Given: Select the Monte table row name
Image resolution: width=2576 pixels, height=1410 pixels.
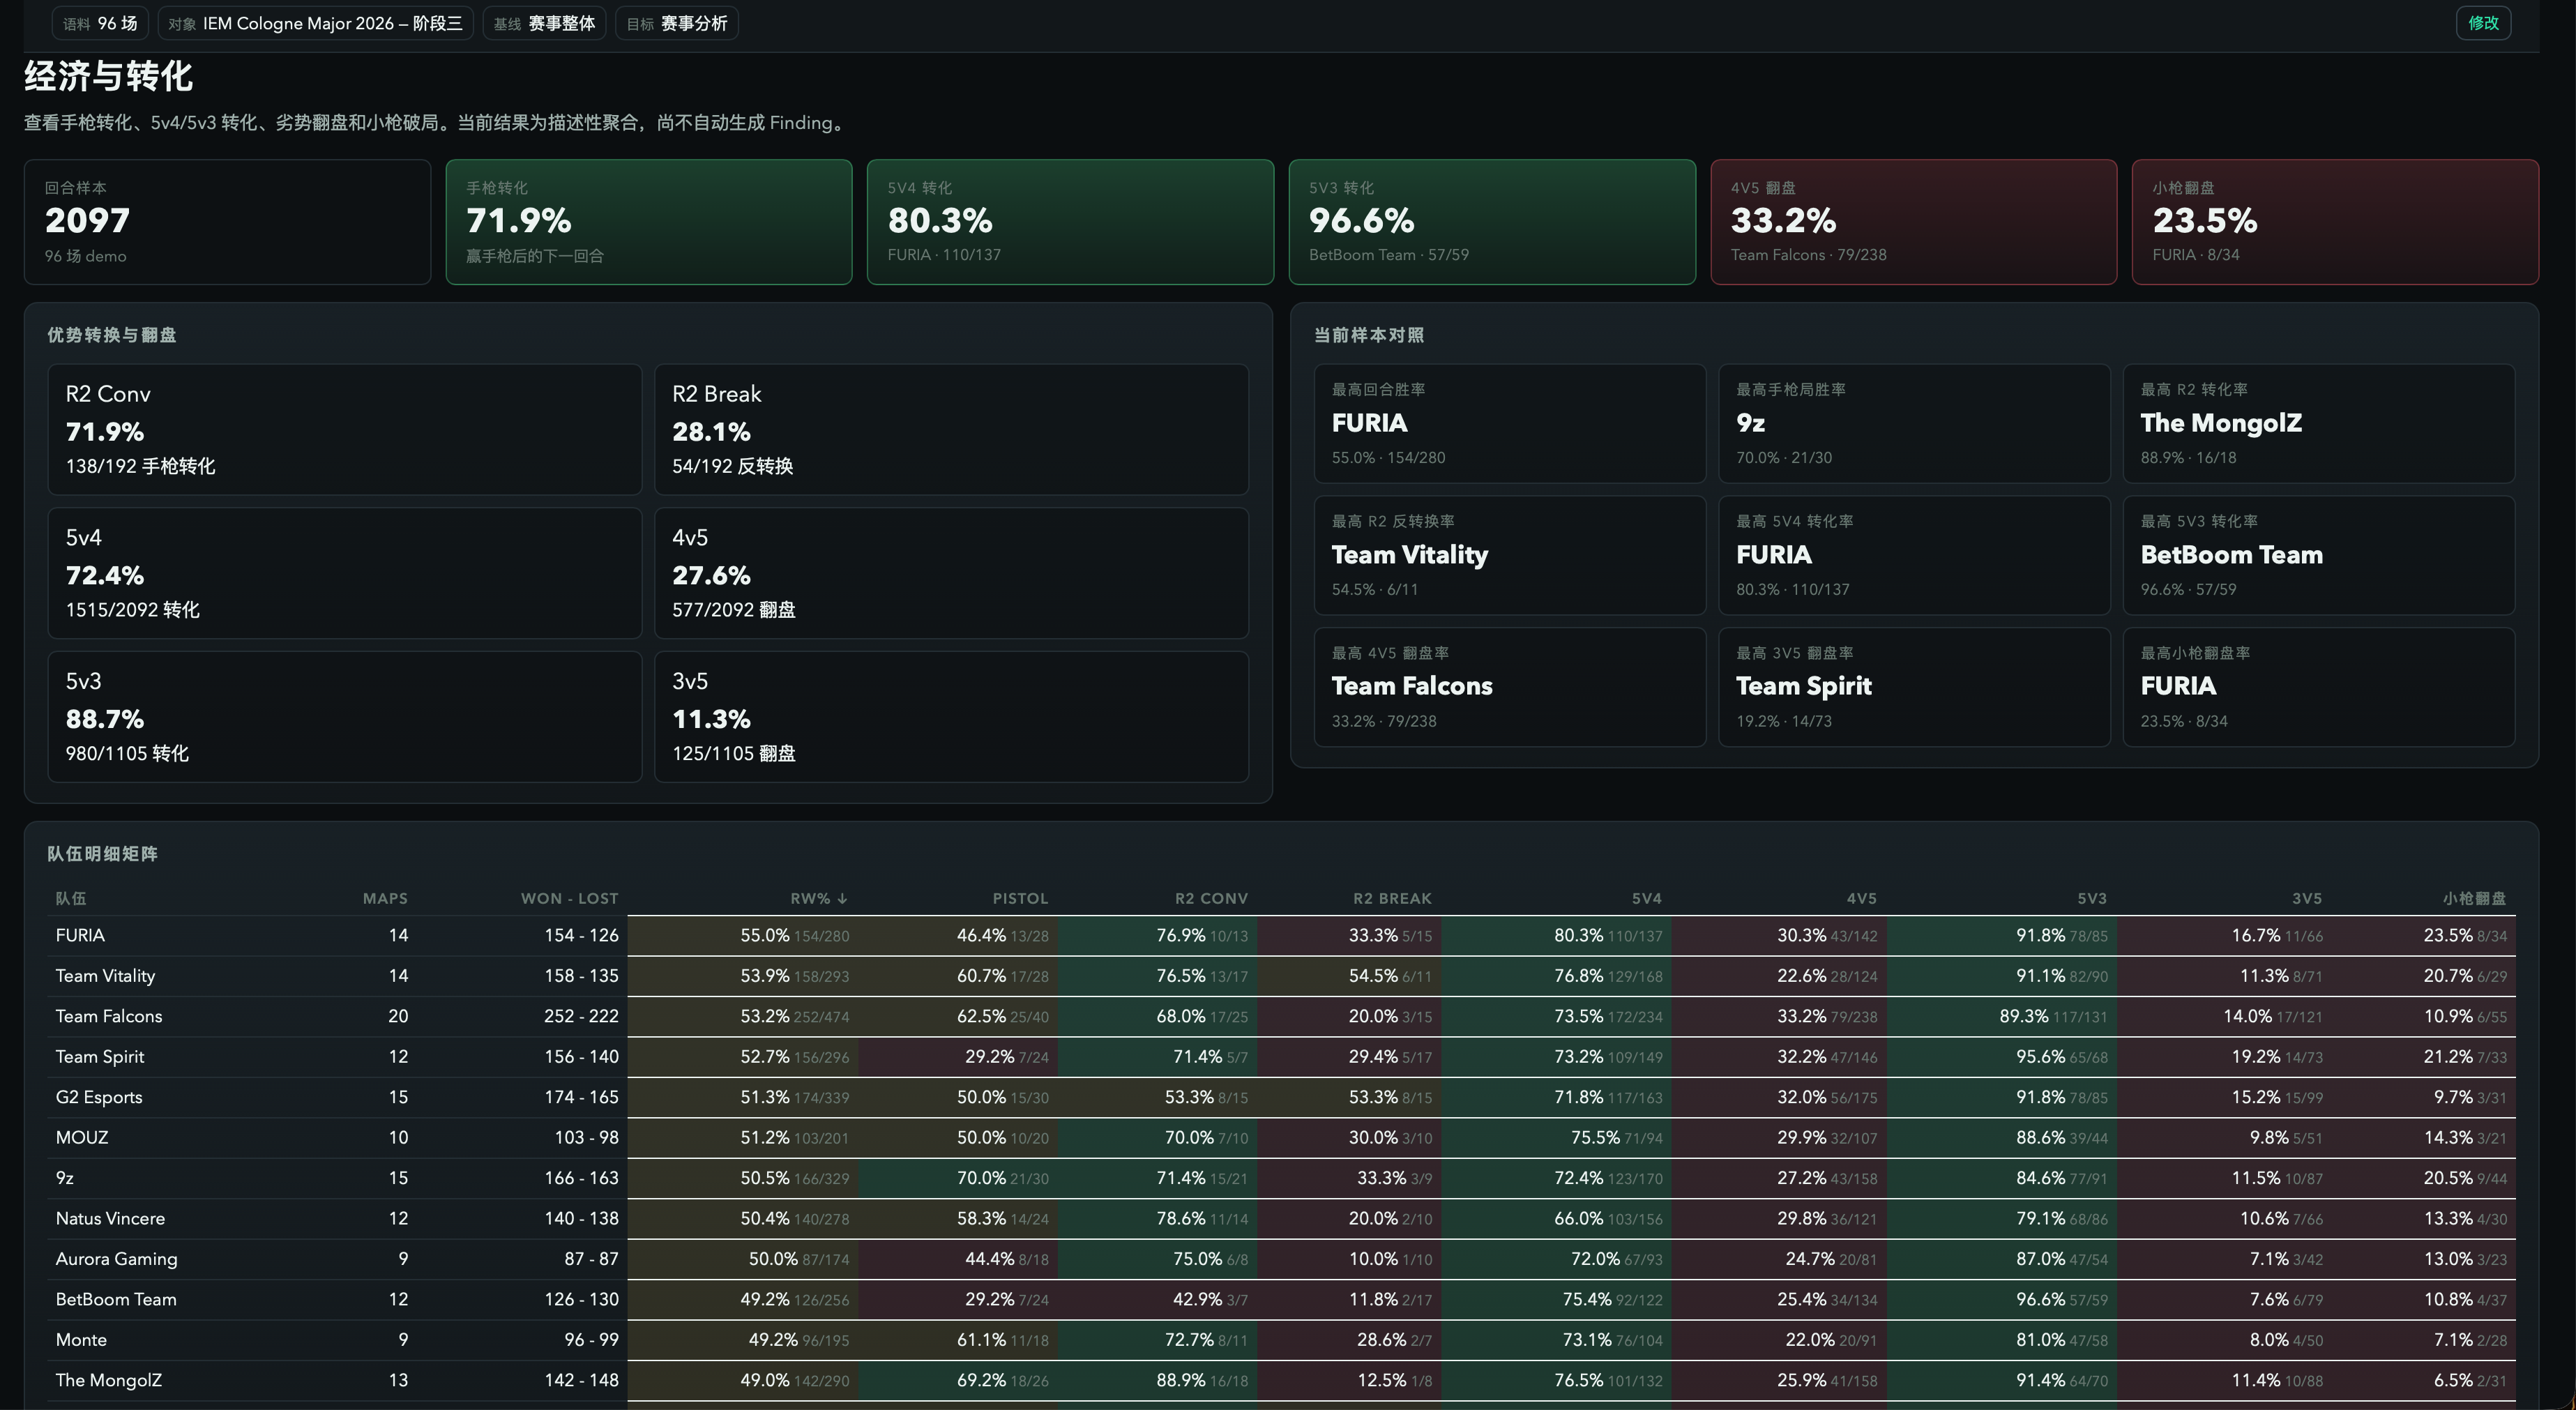Looking at the screenshot, I should tap(81, 1340).
